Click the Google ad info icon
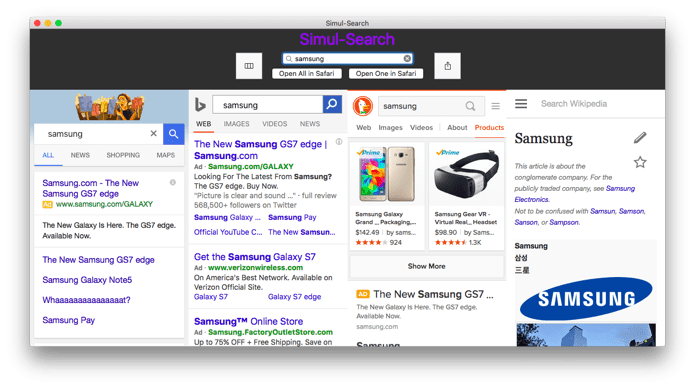This screenshot has height=389, width=695. [173, 183]
